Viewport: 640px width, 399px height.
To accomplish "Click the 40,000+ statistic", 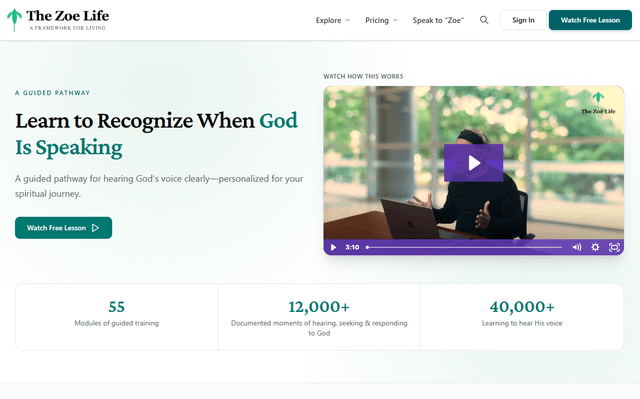I will pyautogui.click(x=522, y=307).
